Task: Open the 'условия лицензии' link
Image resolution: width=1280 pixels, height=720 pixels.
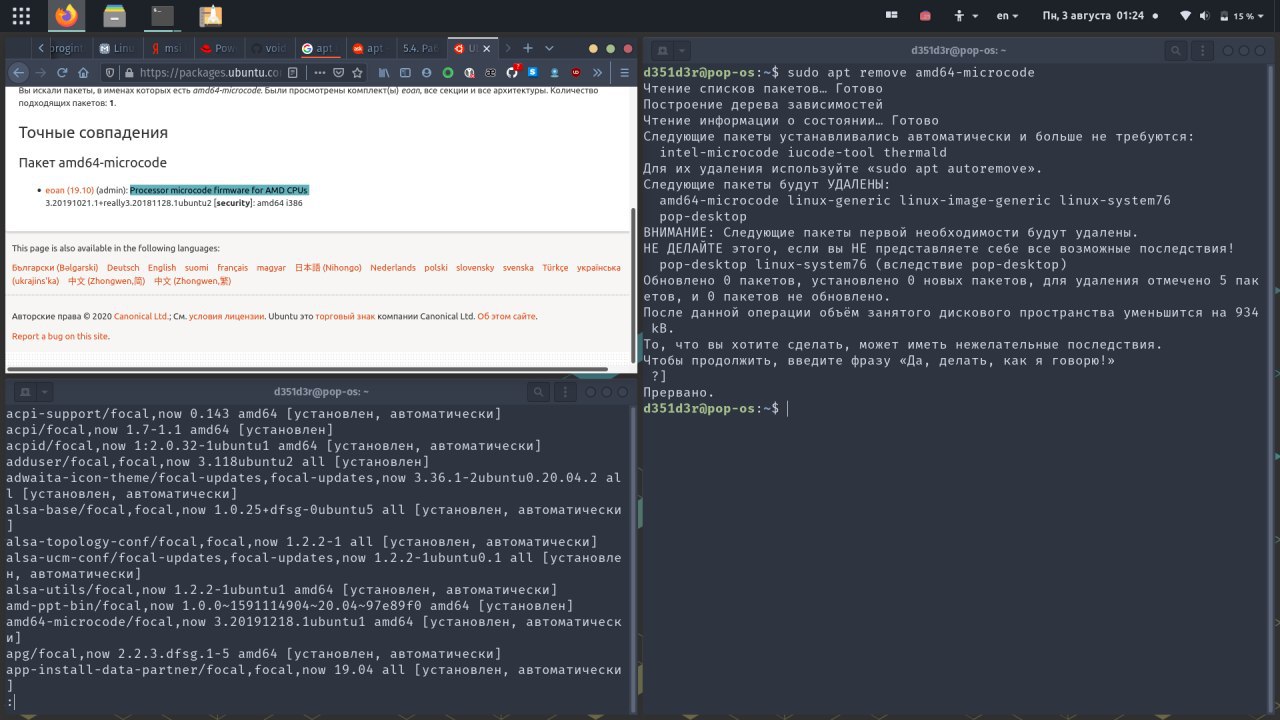Action: tap(226, 316)
